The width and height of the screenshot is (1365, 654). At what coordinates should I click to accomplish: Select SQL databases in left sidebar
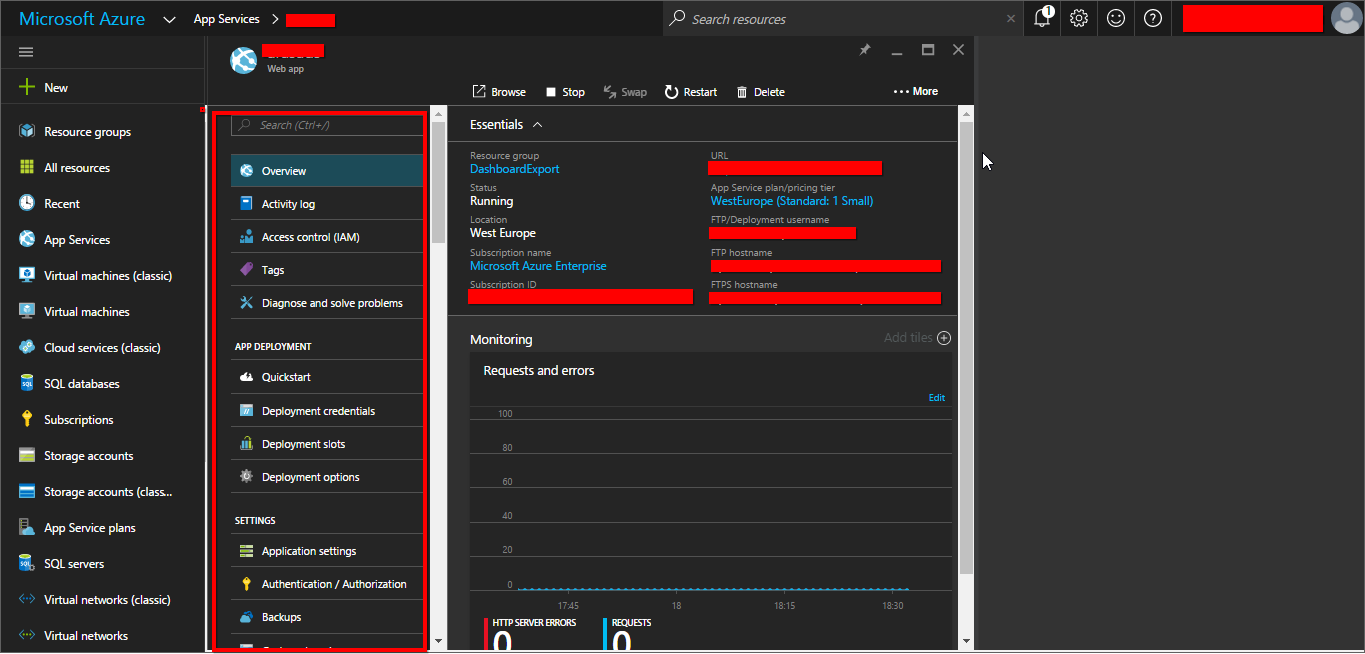81,384
